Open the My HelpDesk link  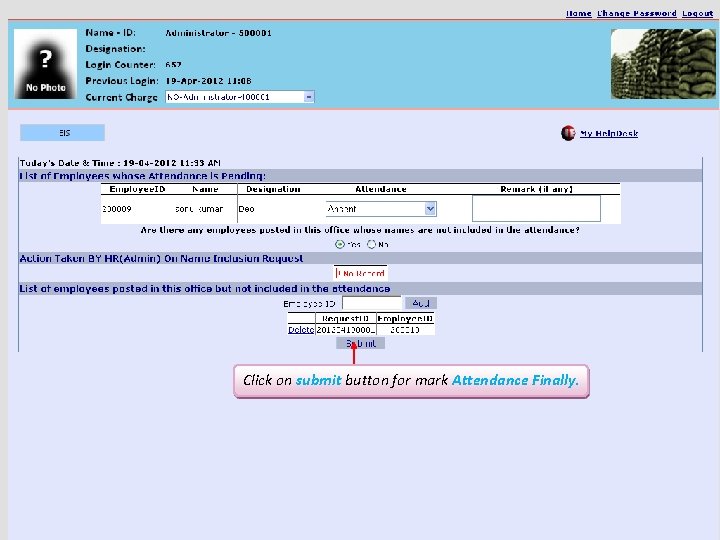pos(609,134)
